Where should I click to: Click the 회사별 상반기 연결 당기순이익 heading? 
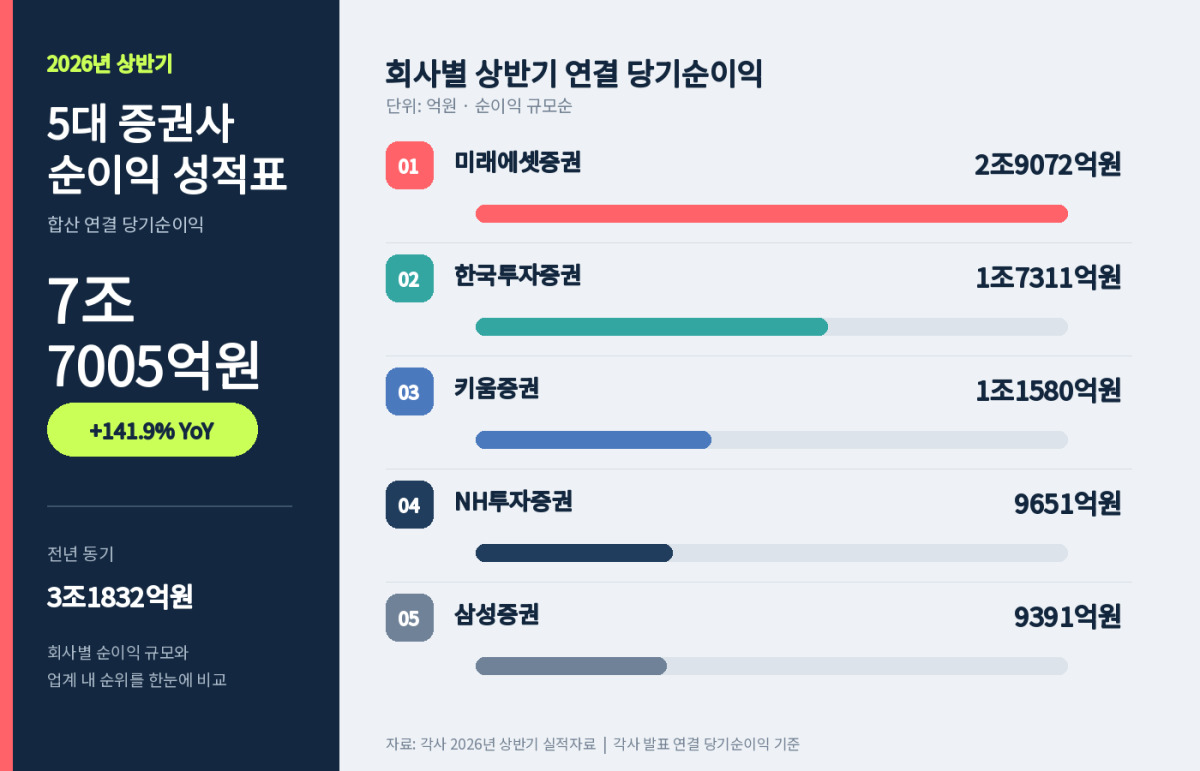[x=573, y=74]
